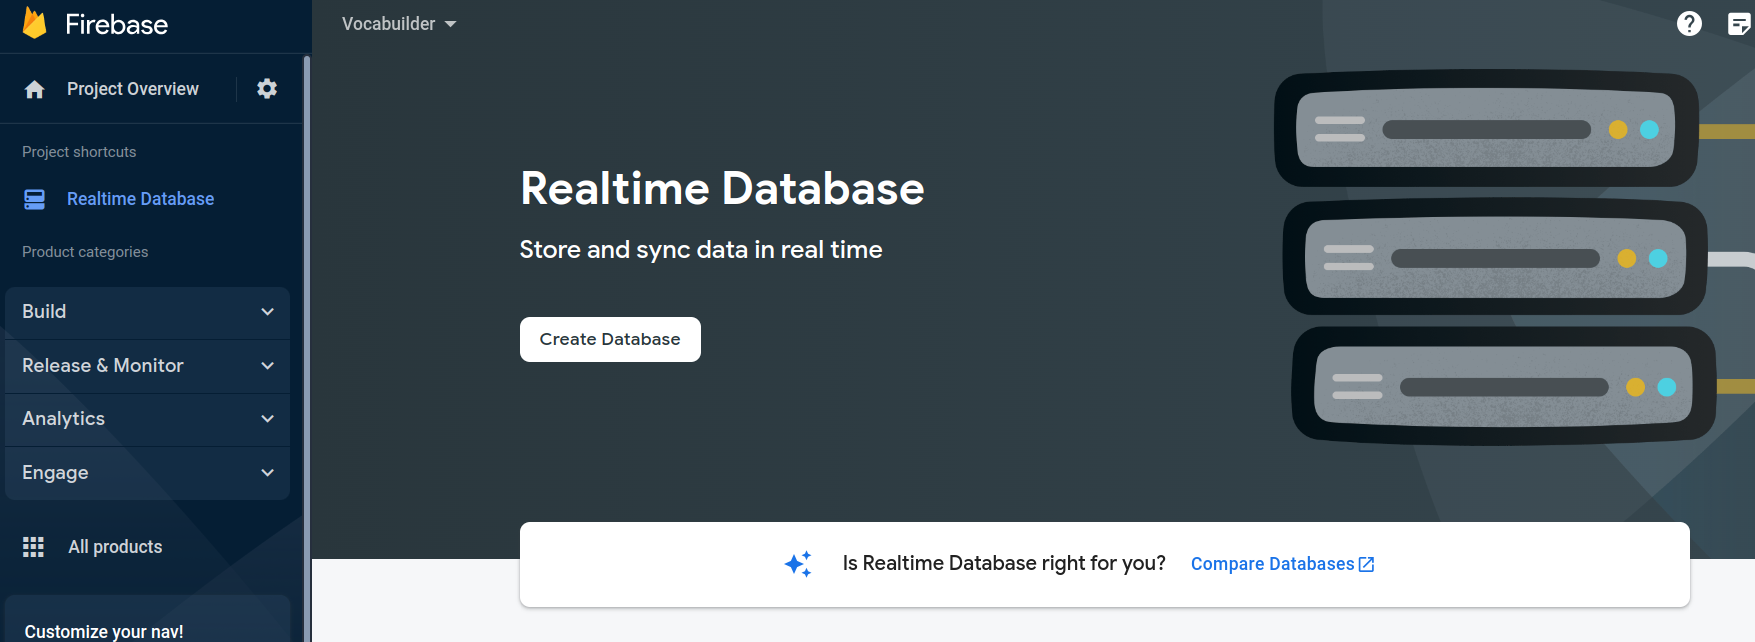Go to Project Overview

(133, 89)
